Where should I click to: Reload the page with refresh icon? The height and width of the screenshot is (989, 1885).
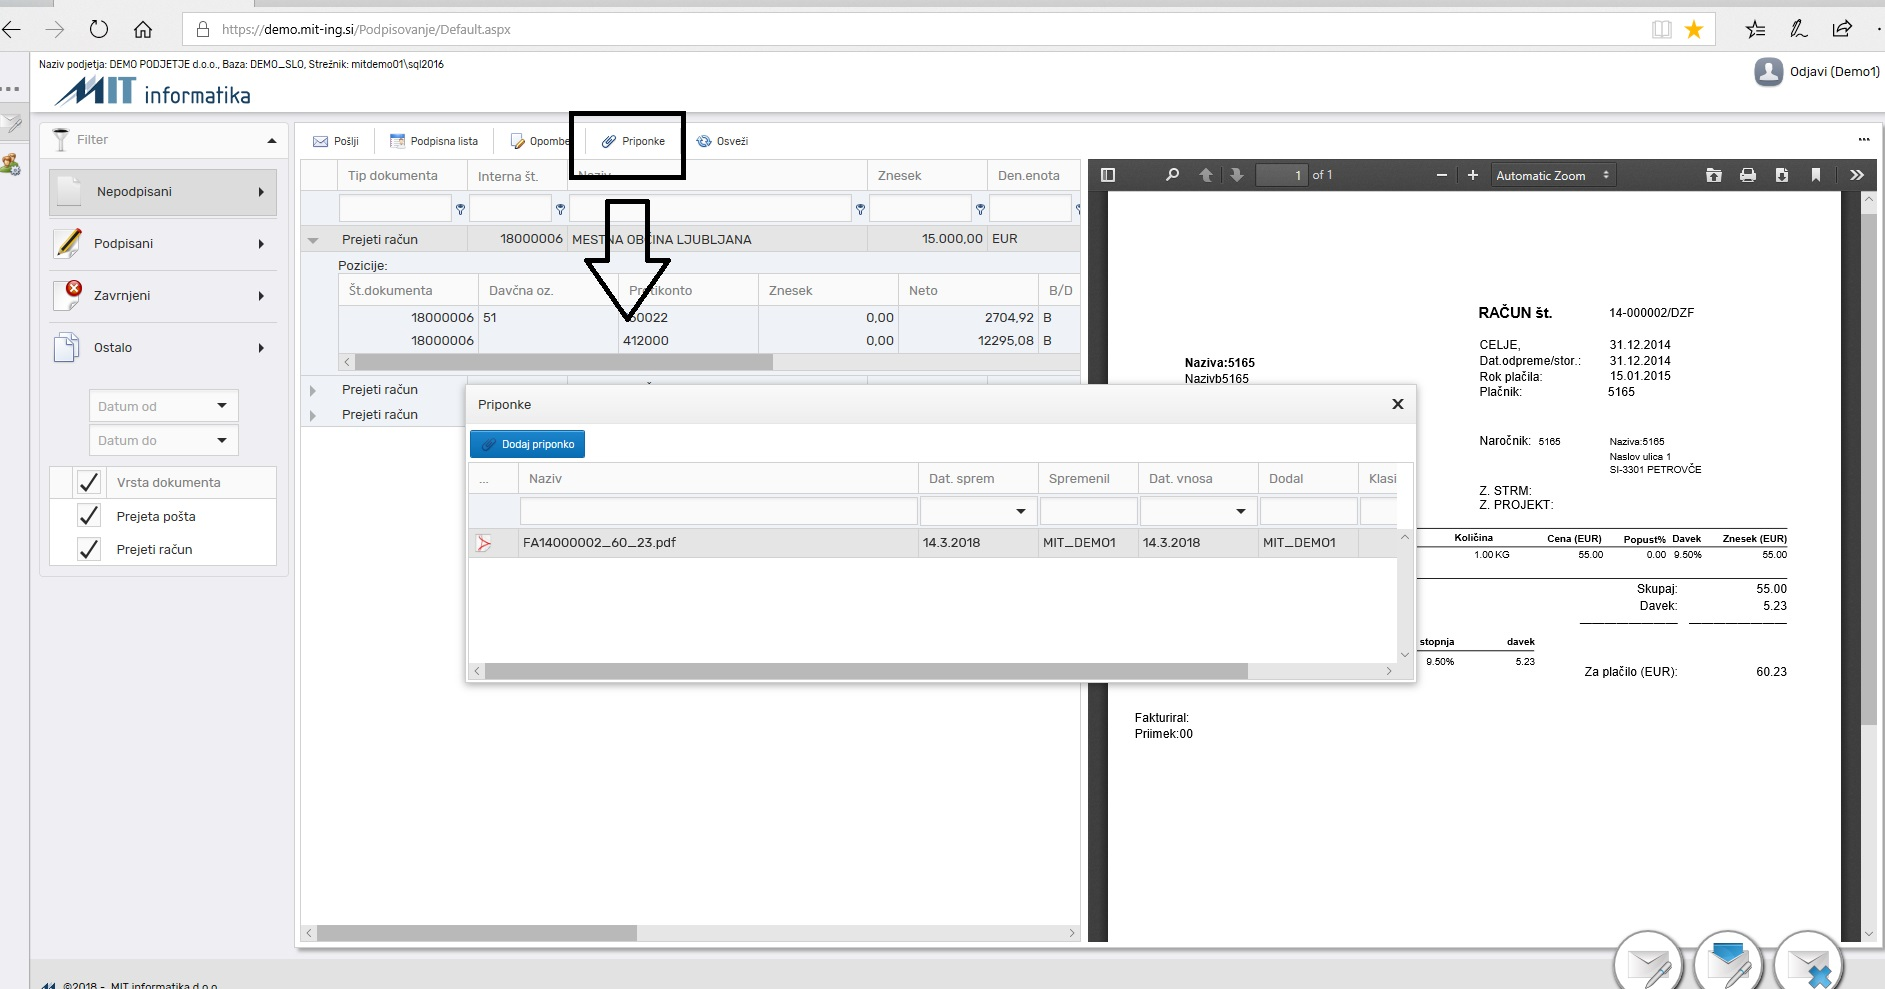98,29
